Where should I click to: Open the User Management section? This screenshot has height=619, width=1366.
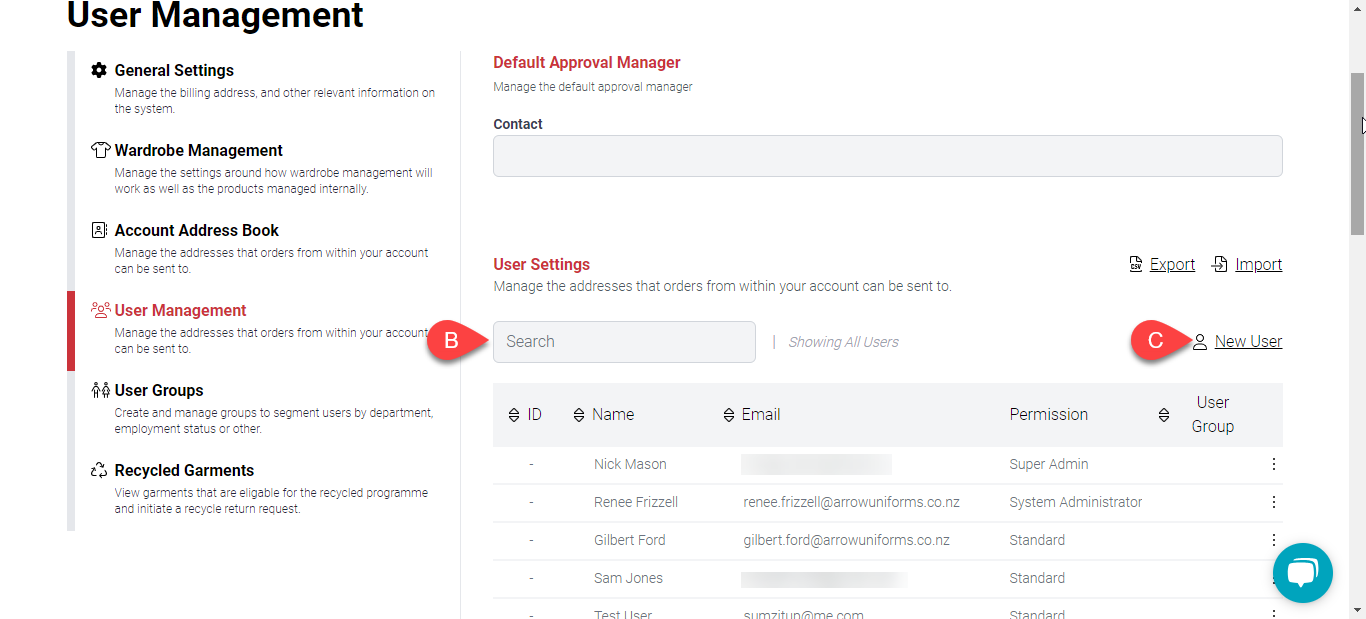pos(181,310)
